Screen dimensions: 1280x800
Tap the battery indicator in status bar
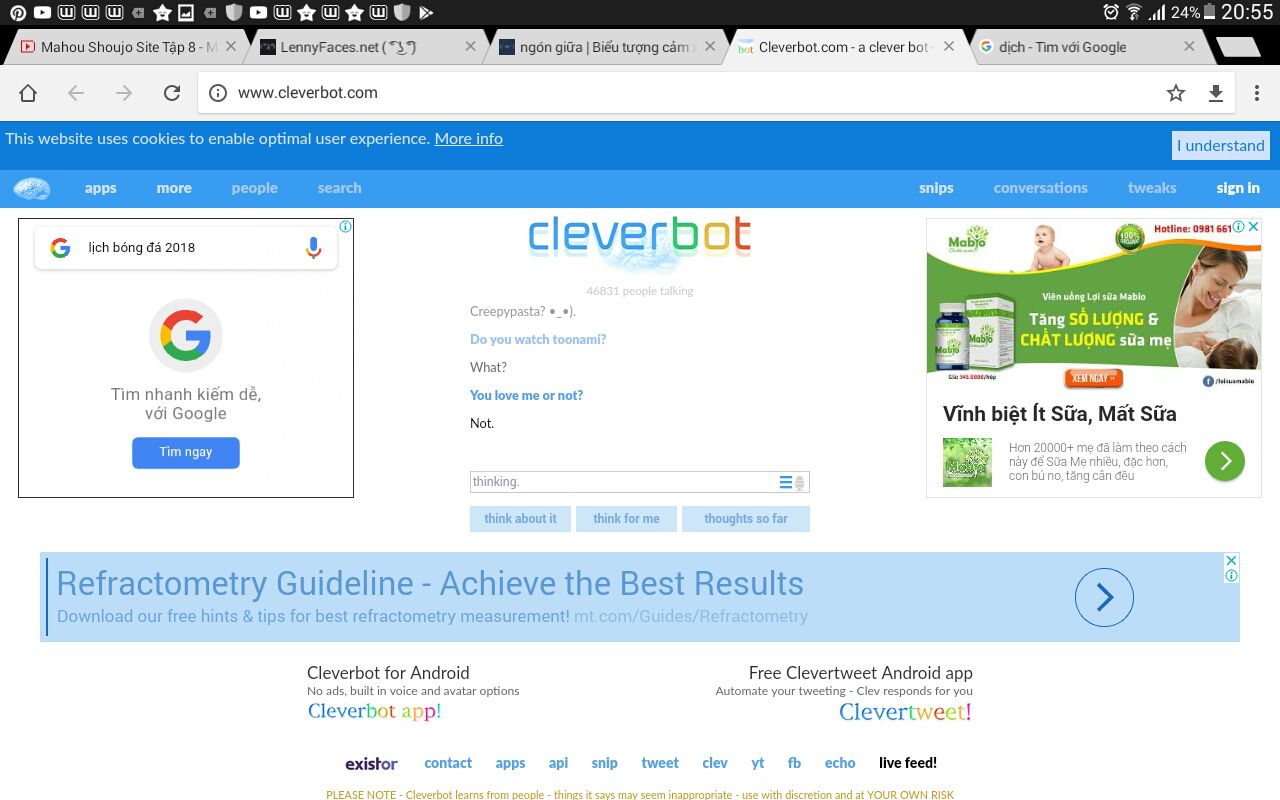pyautogui.click(x=1210, y=12)
